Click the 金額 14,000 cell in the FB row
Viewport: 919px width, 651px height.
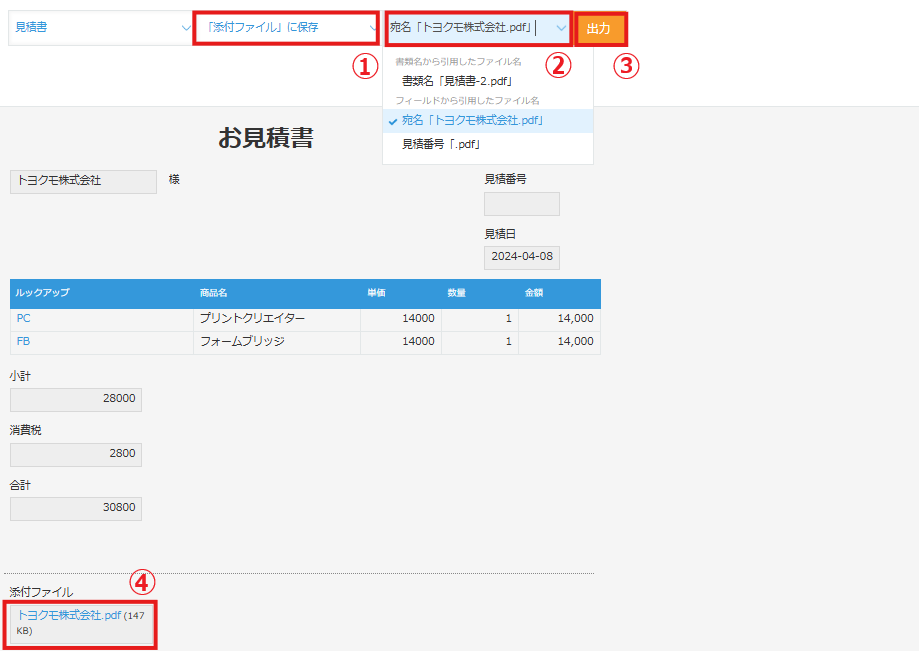pyautogui.click(x=560, y=342)
